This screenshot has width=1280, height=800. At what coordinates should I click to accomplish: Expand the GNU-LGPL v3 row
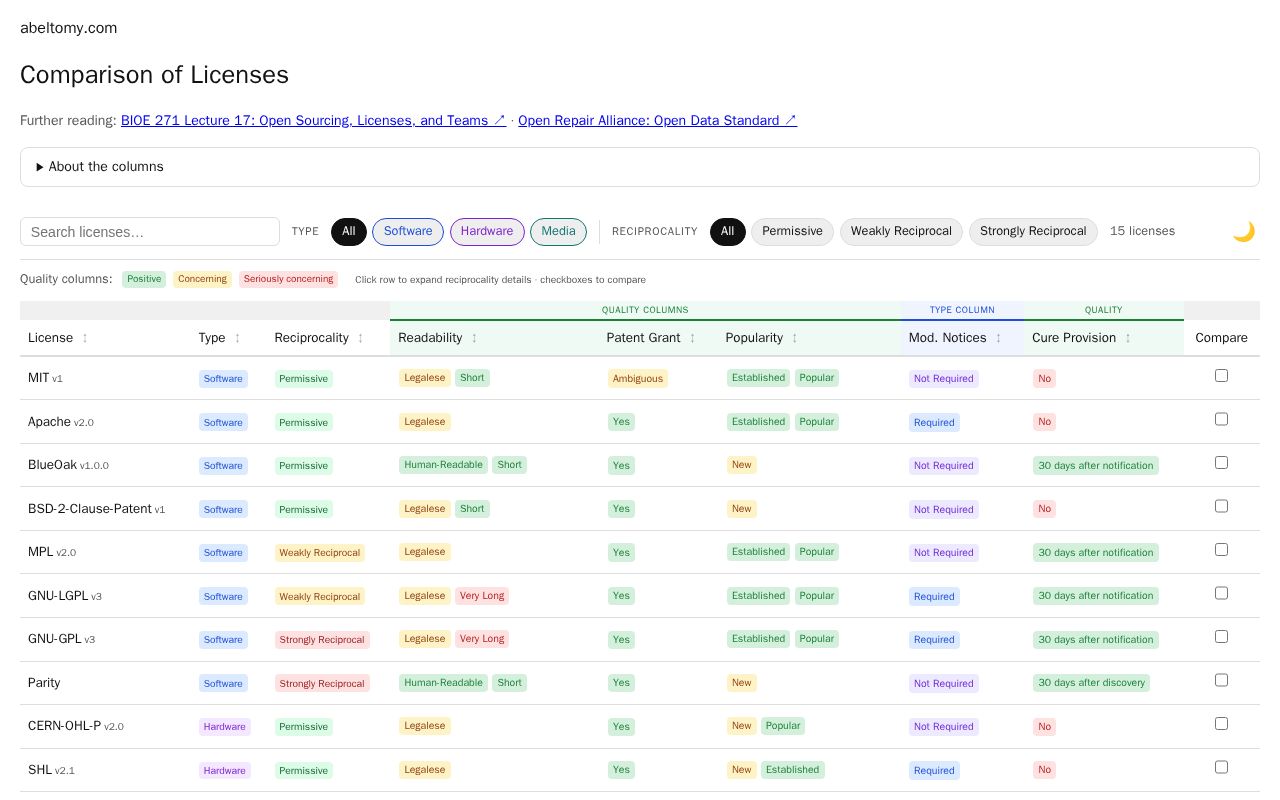[x=640, y=596]
